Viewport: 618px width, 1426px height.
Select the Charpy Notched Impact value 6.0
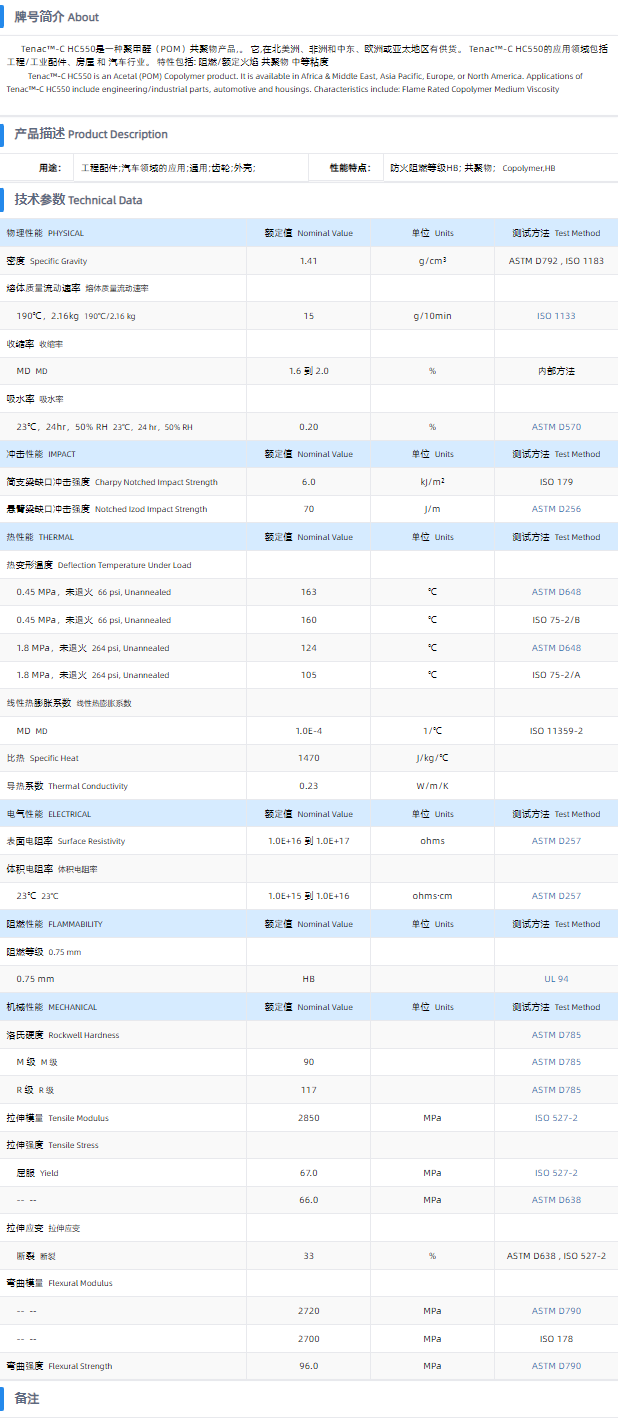tap(309, 482)
